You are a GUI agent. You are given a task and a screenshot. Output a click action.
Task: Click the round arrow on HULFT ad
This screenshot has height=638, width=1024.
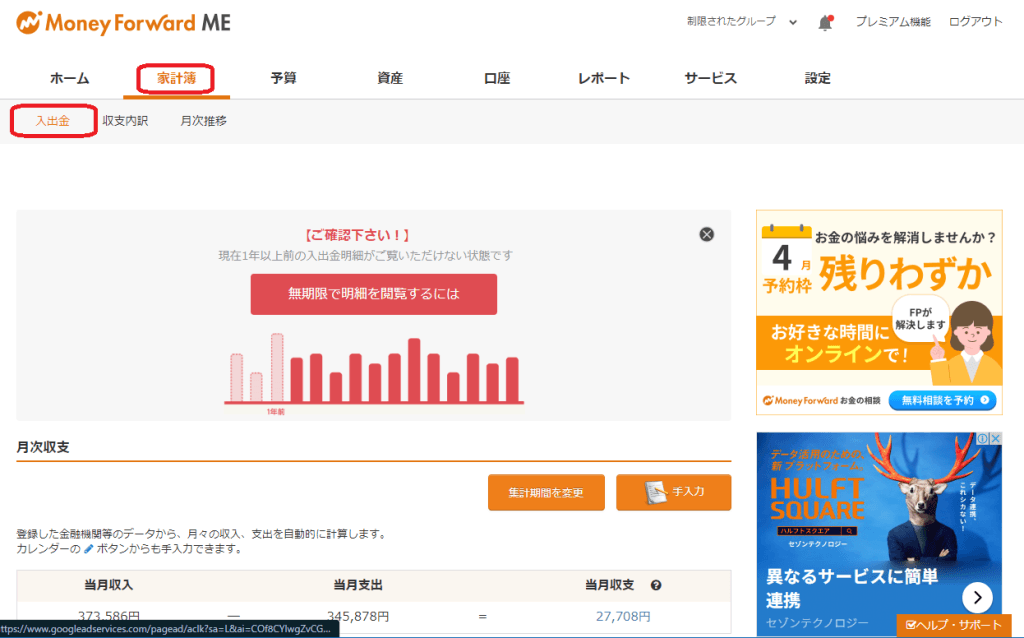(x=977, y=598)
